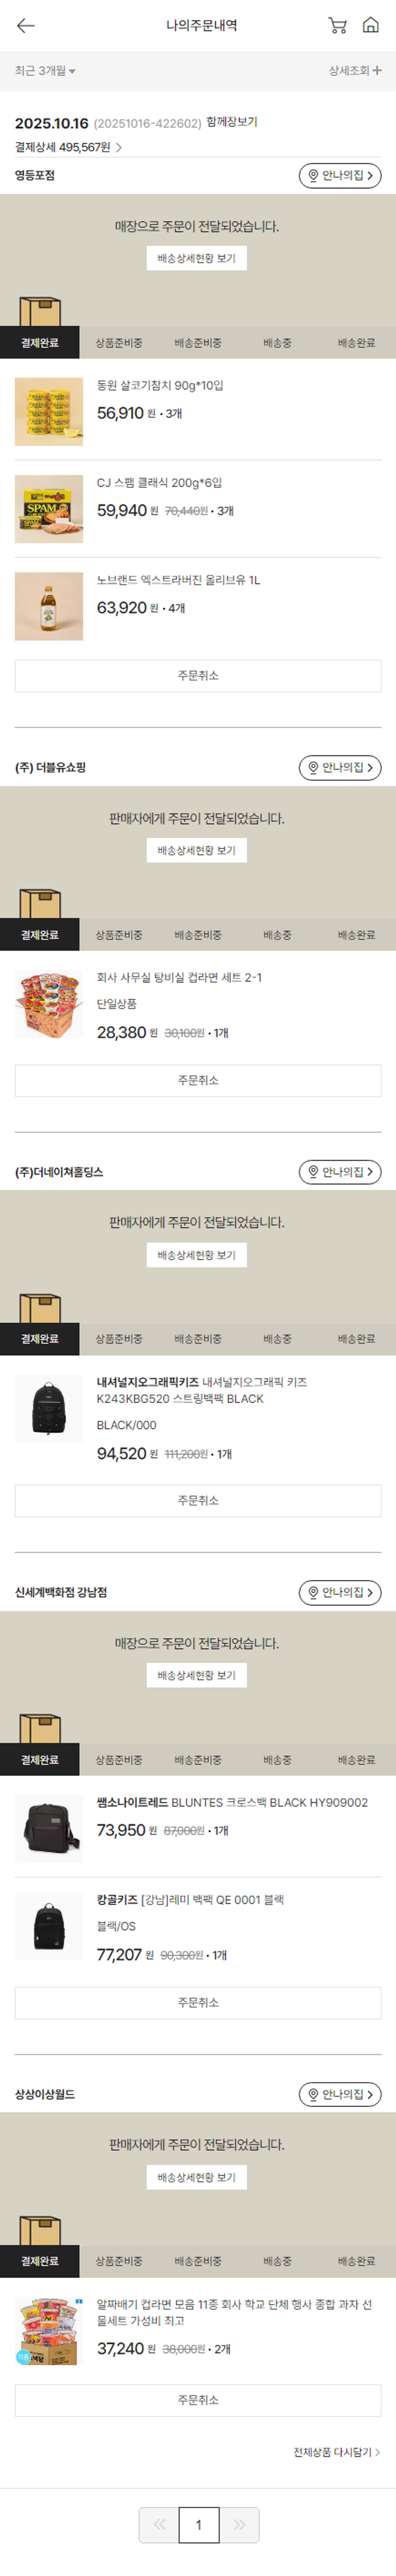Open the 캉골키즈 레미 백팩 thumbnail
396x2576 pixels.
coord(49,1926)
